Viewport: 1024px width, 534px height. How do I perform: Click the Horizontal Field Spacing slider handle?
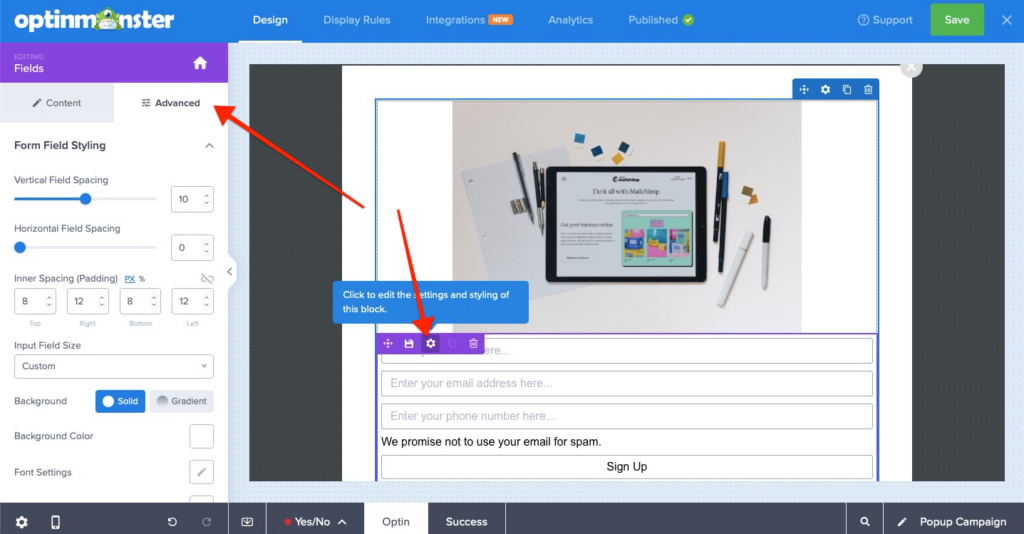(x=20, y=247)
